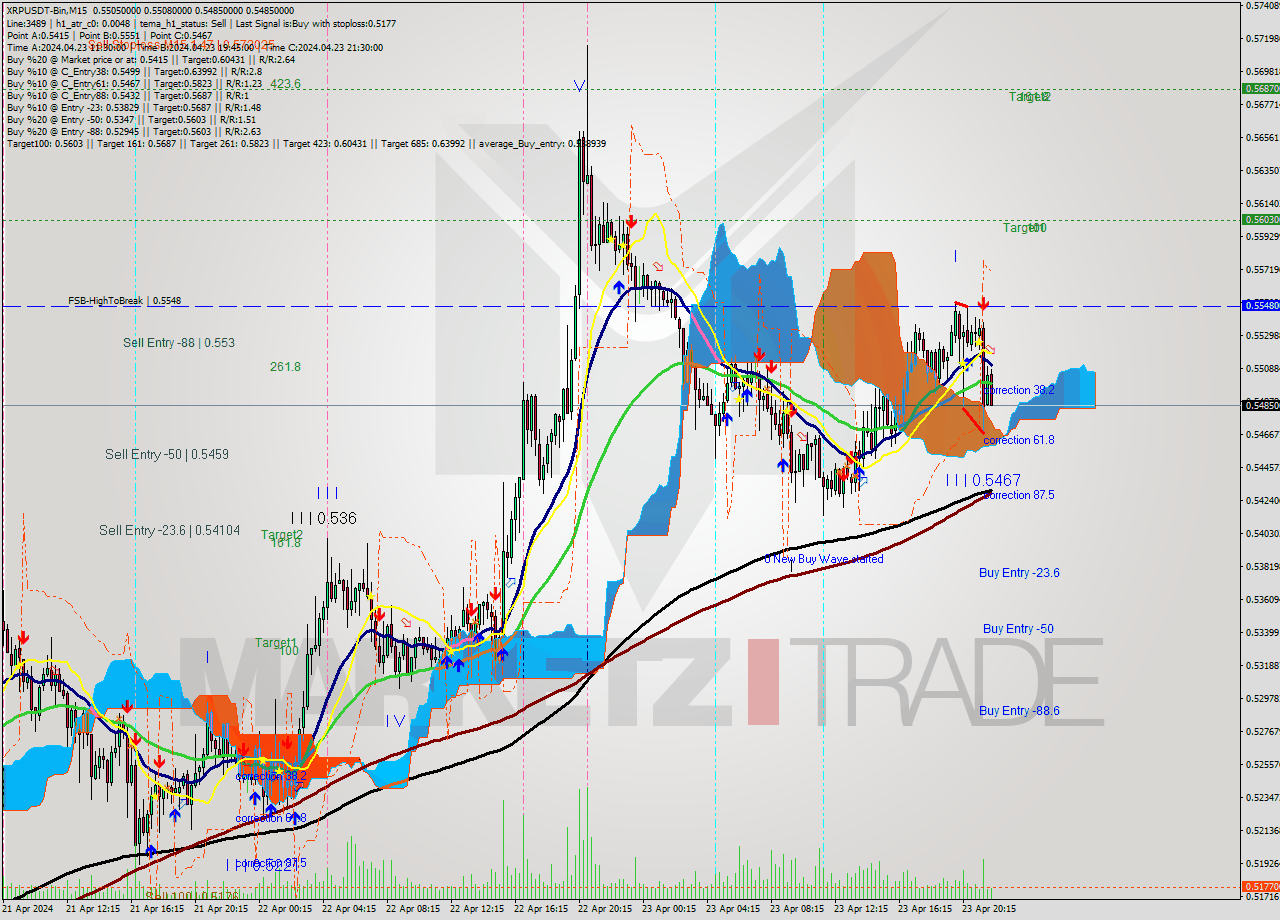Click the black 0.5485 current price tag
This screenshot has height=920, width=1280.
[x=1260, y=405]
